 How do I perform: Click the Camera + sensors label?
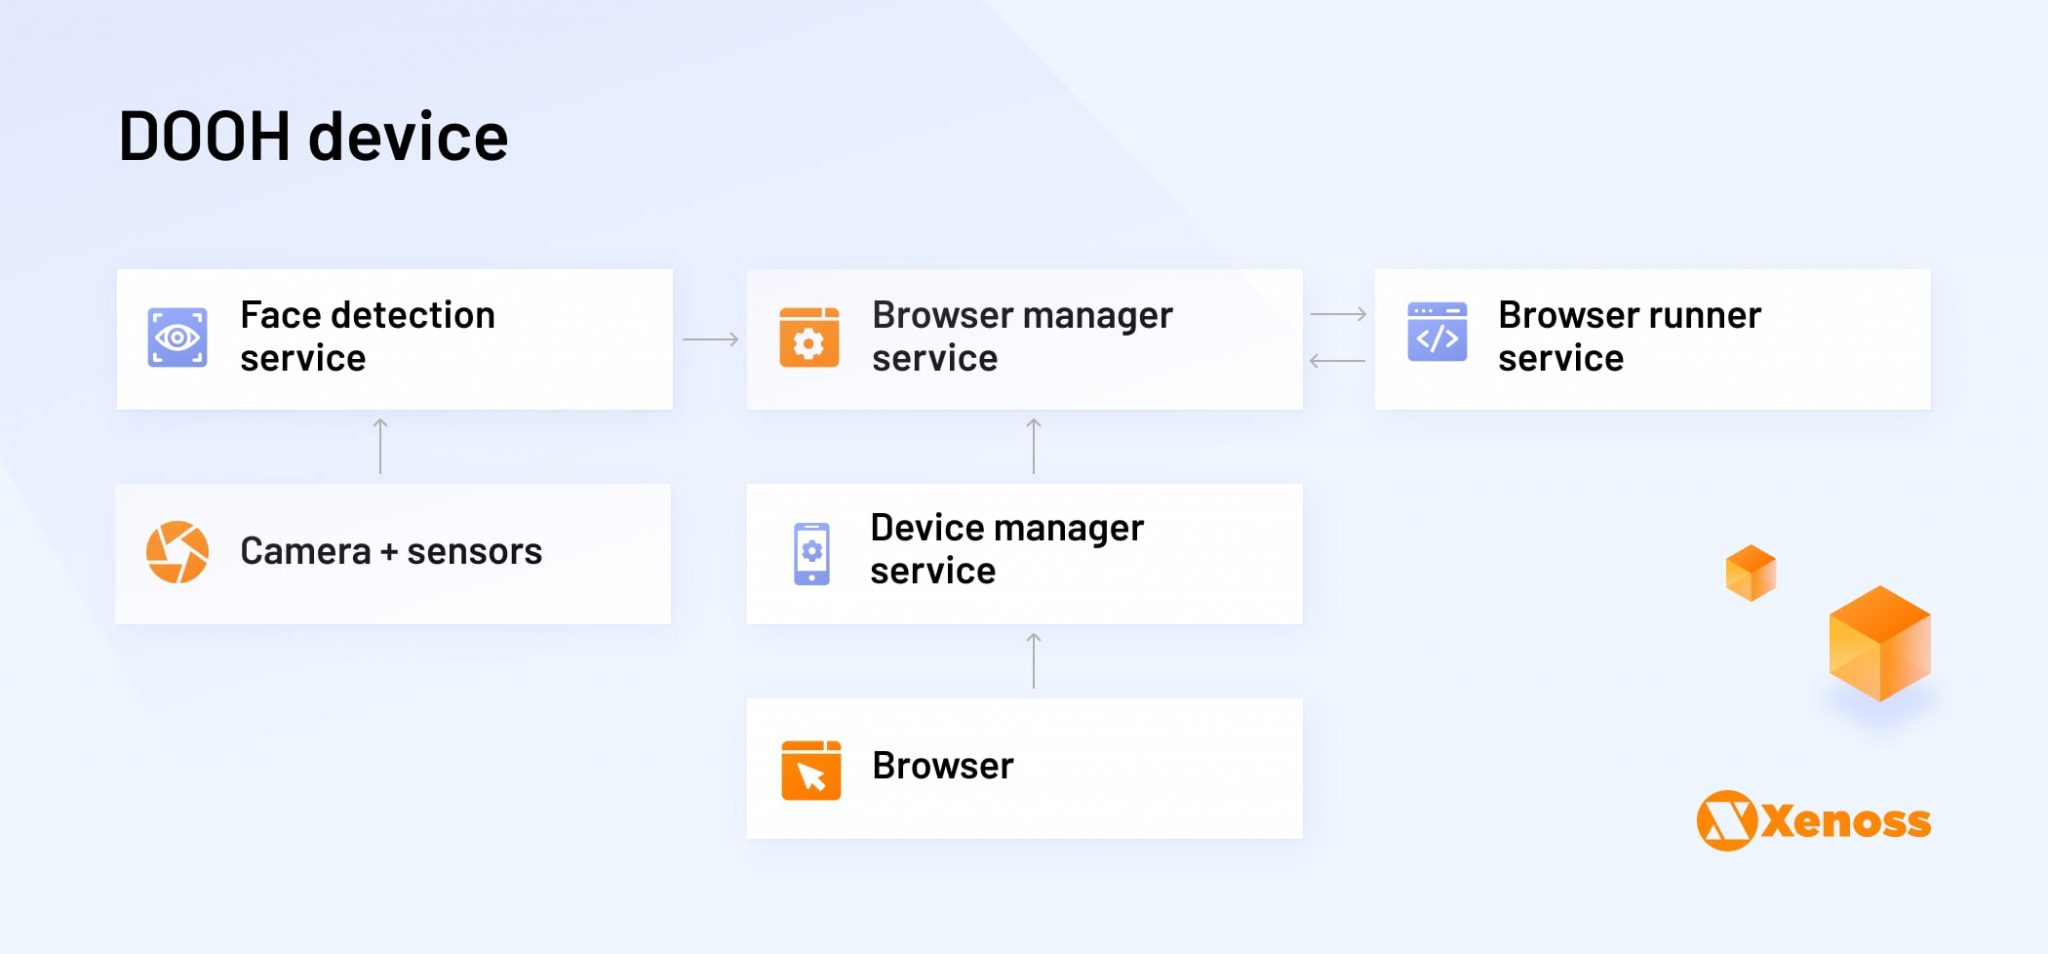coord(391,552)
